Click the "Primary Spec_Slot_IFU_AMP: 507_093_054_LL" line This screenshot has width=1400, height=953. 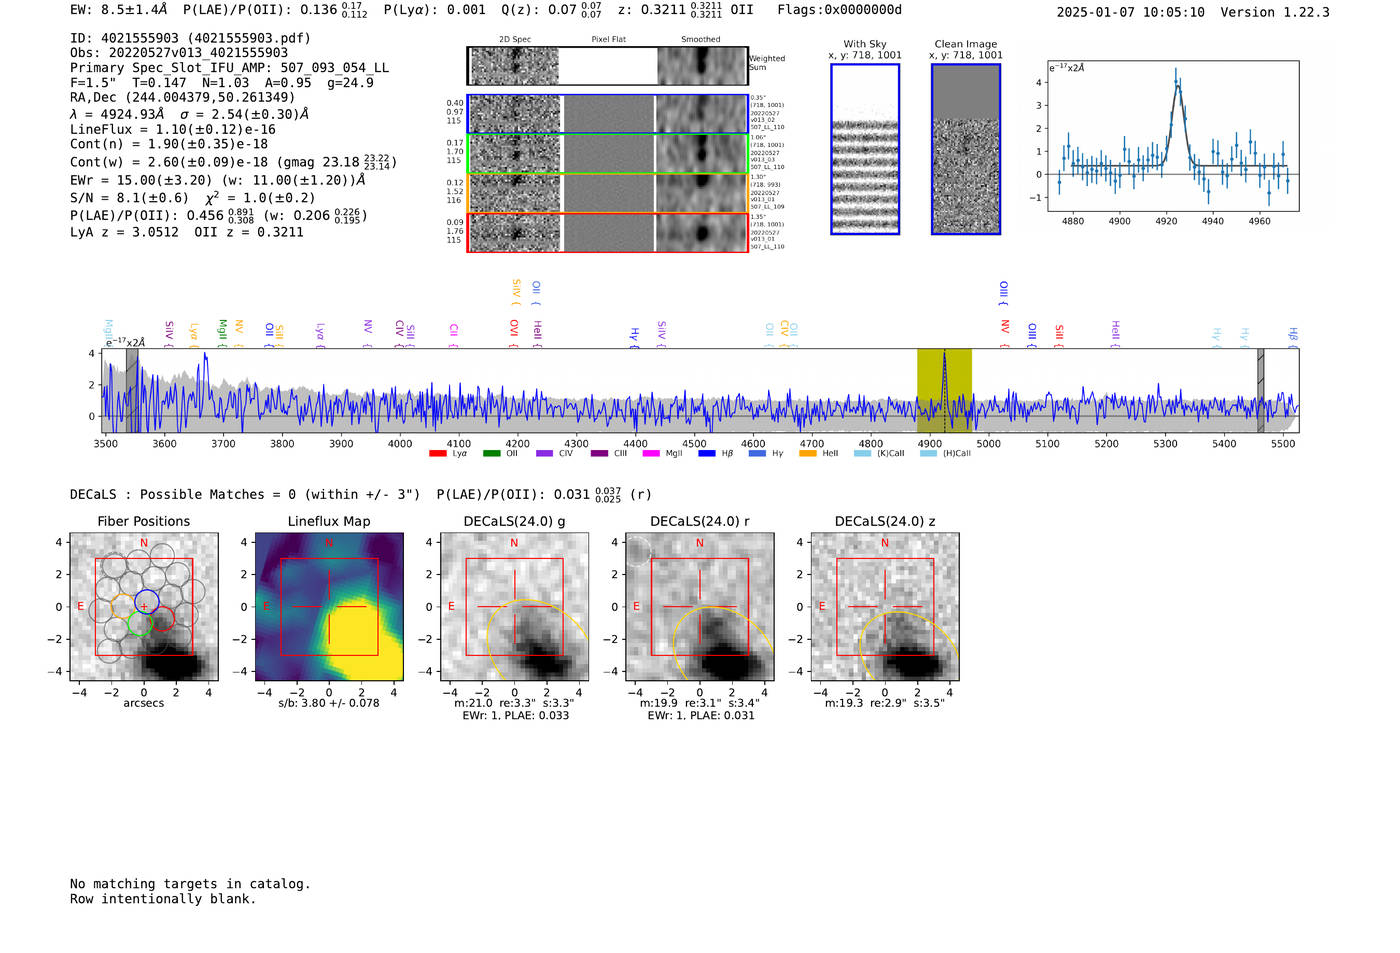(230, 68)
